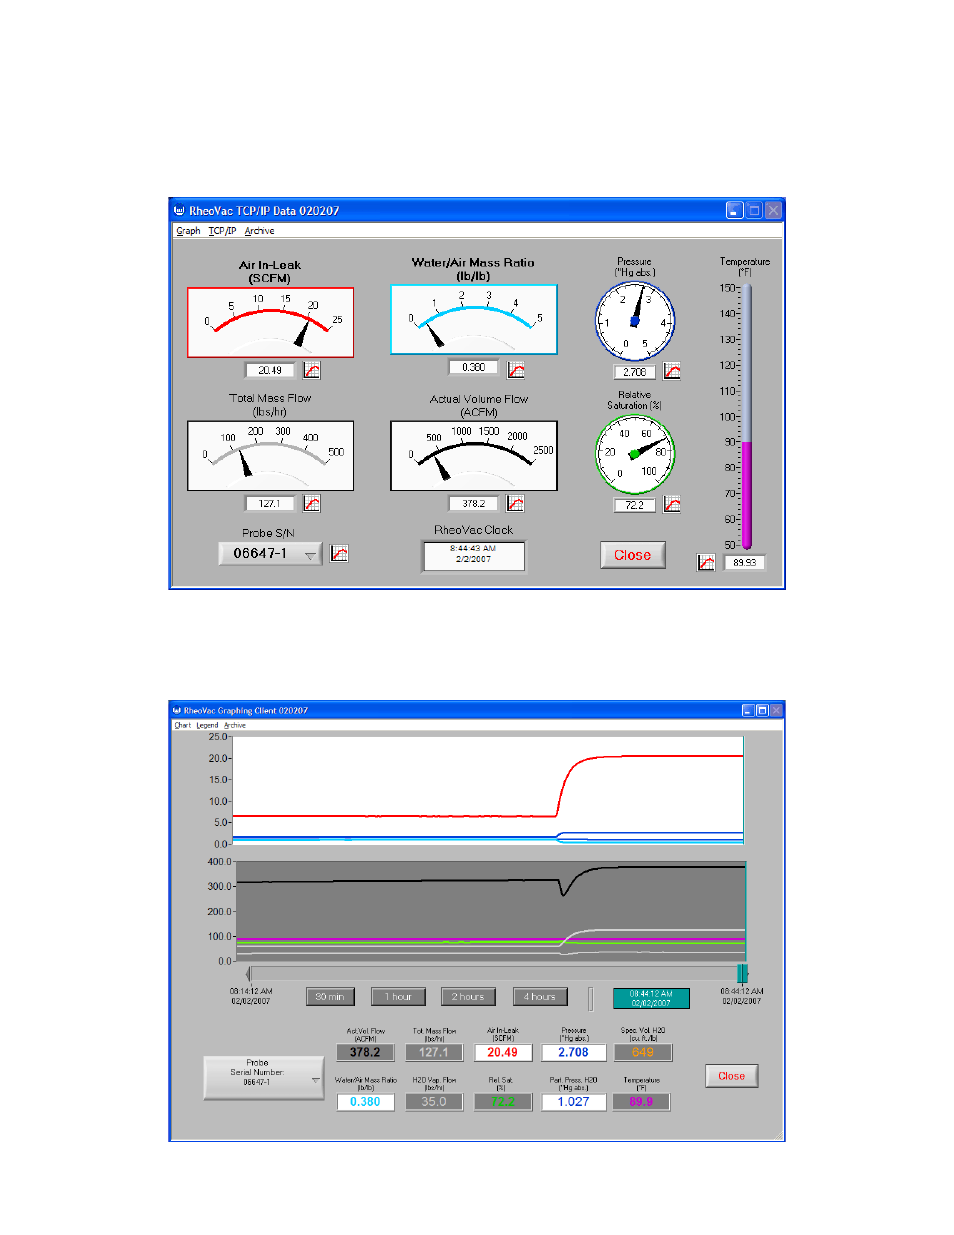Image resolution: width=954 pixels, height=1235 pixels.
Task: Click the Relative Saturation field 72.2
Action: click(635, 505)
